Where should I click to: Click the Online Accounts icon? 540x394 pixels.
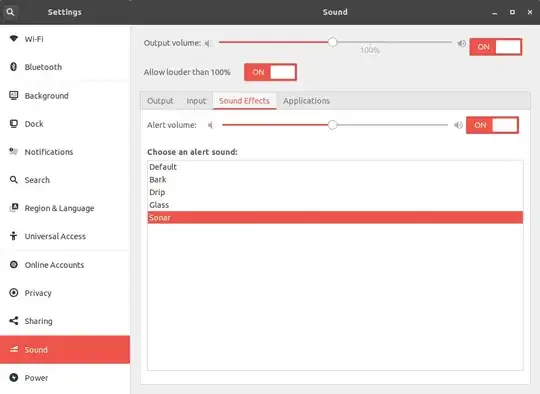pyautogui.click(x=13, y=265)
